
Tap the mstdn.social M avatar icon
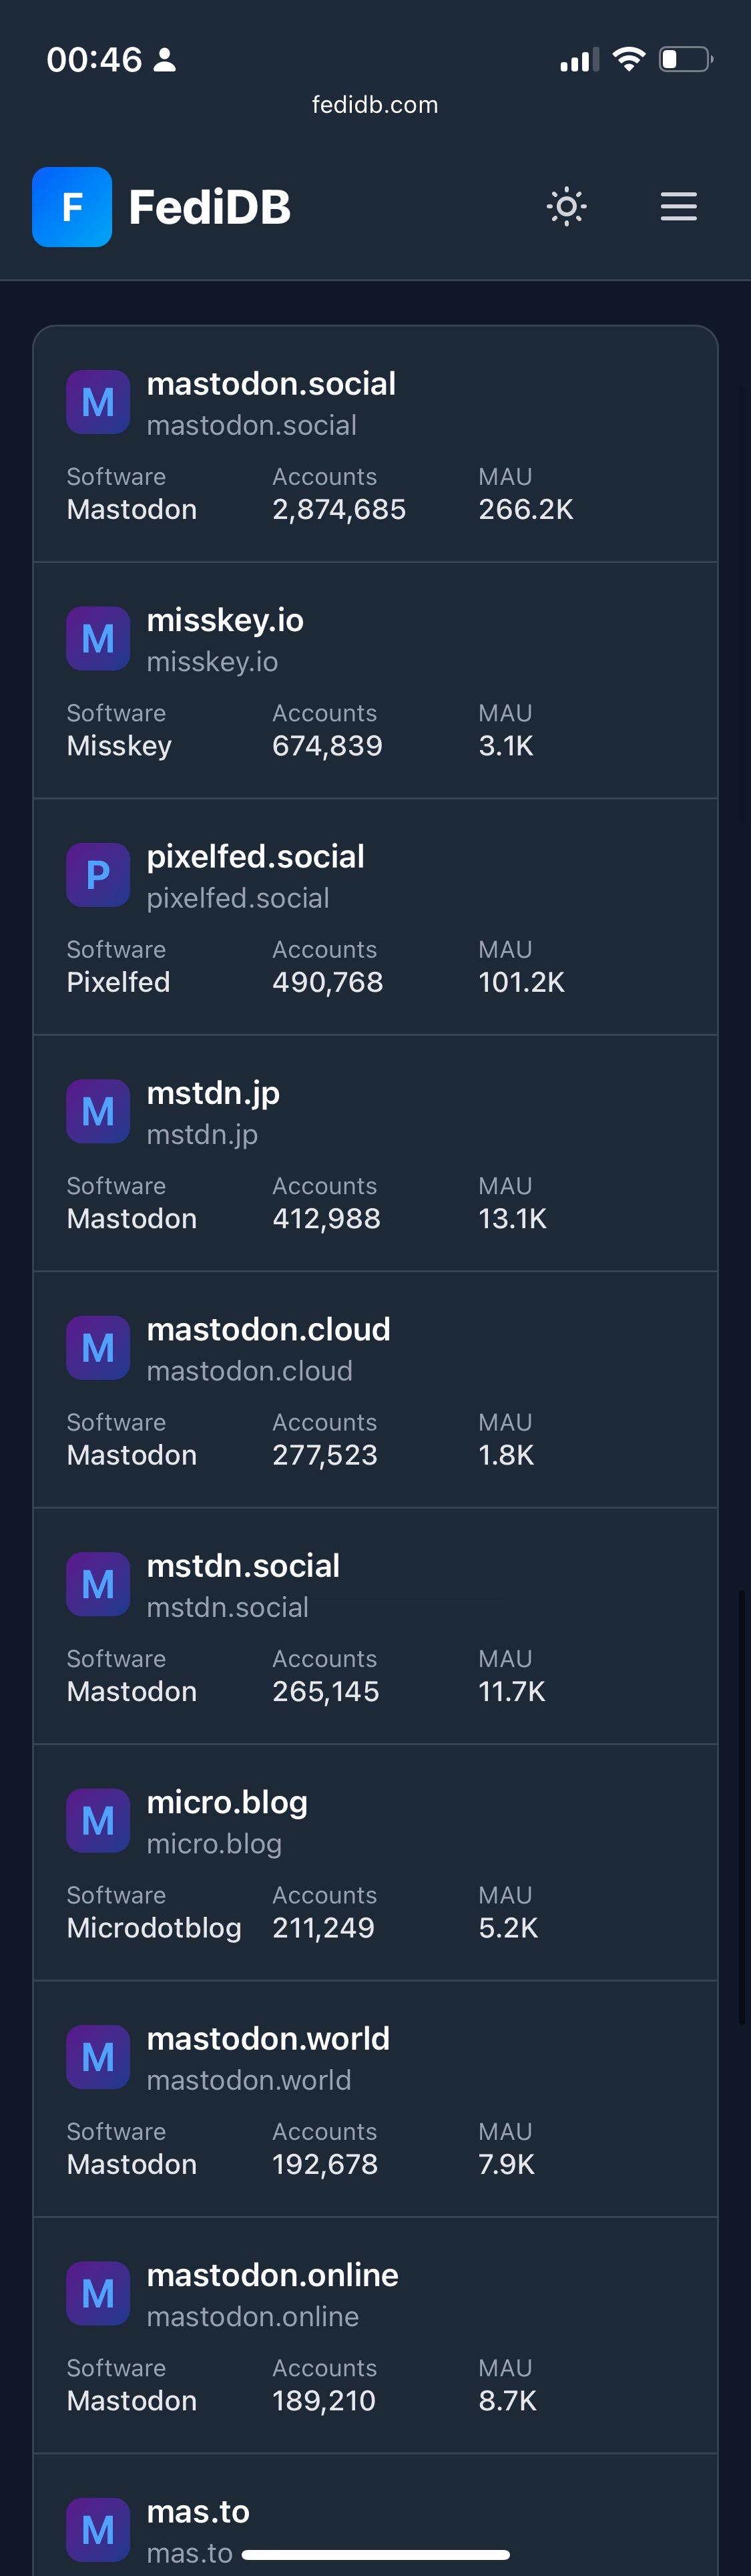pos(98,1585)
